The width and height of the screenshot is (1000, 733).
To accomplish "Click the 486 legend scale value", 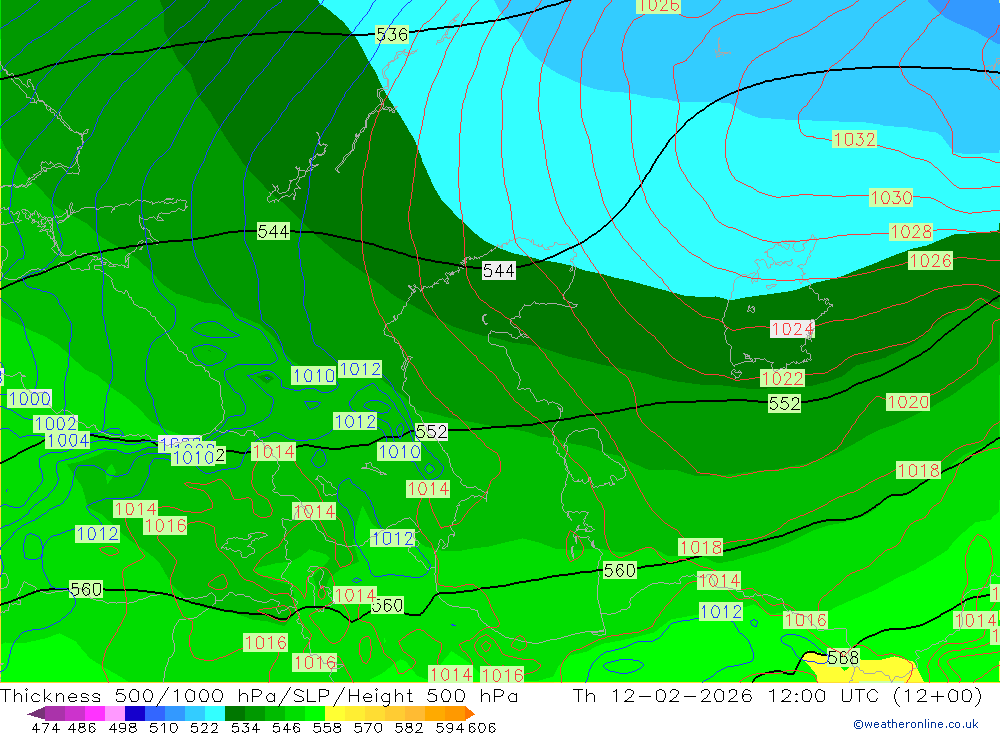I will 82,727.
